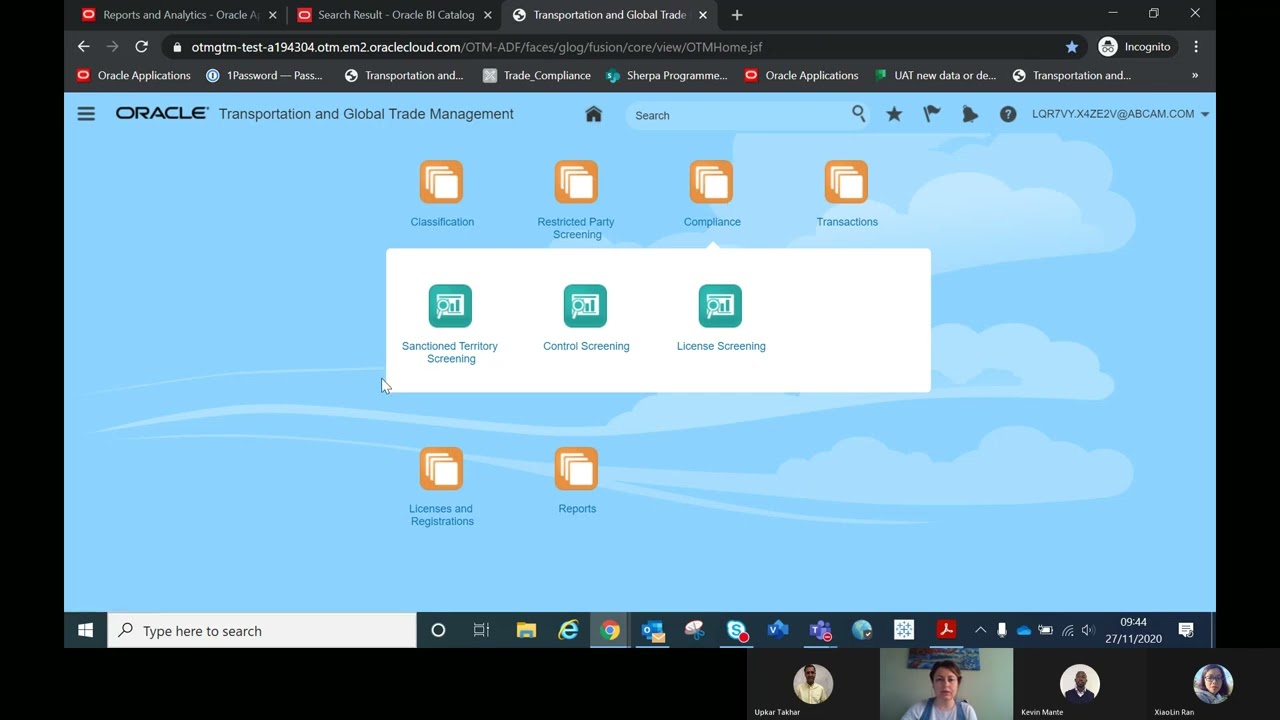Open the Classification folder icon
The image size is (1280, 720).
click(441, 182)
